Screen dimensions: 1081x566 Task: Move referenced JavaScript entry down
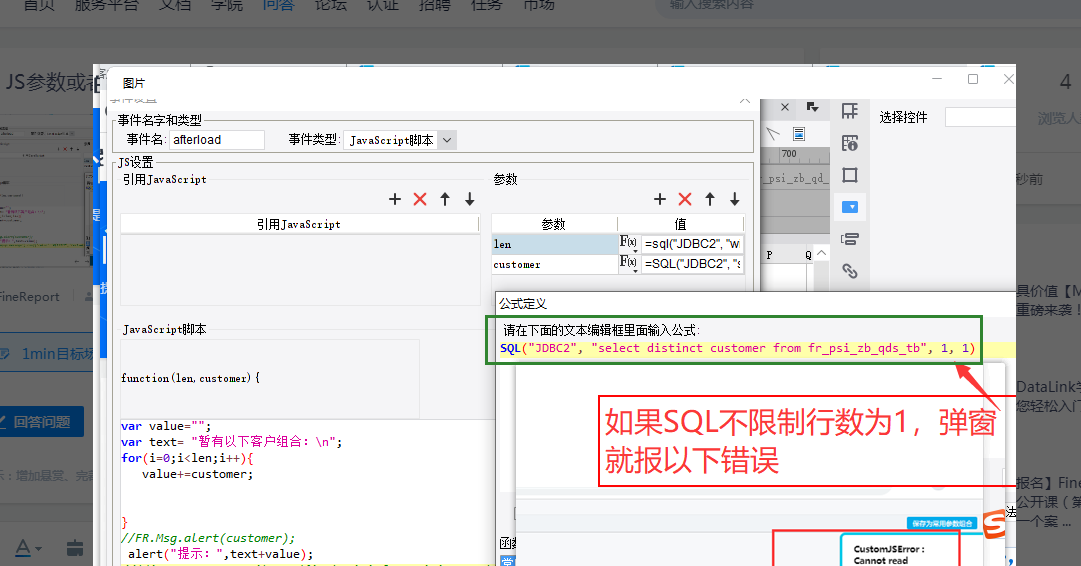469,199
